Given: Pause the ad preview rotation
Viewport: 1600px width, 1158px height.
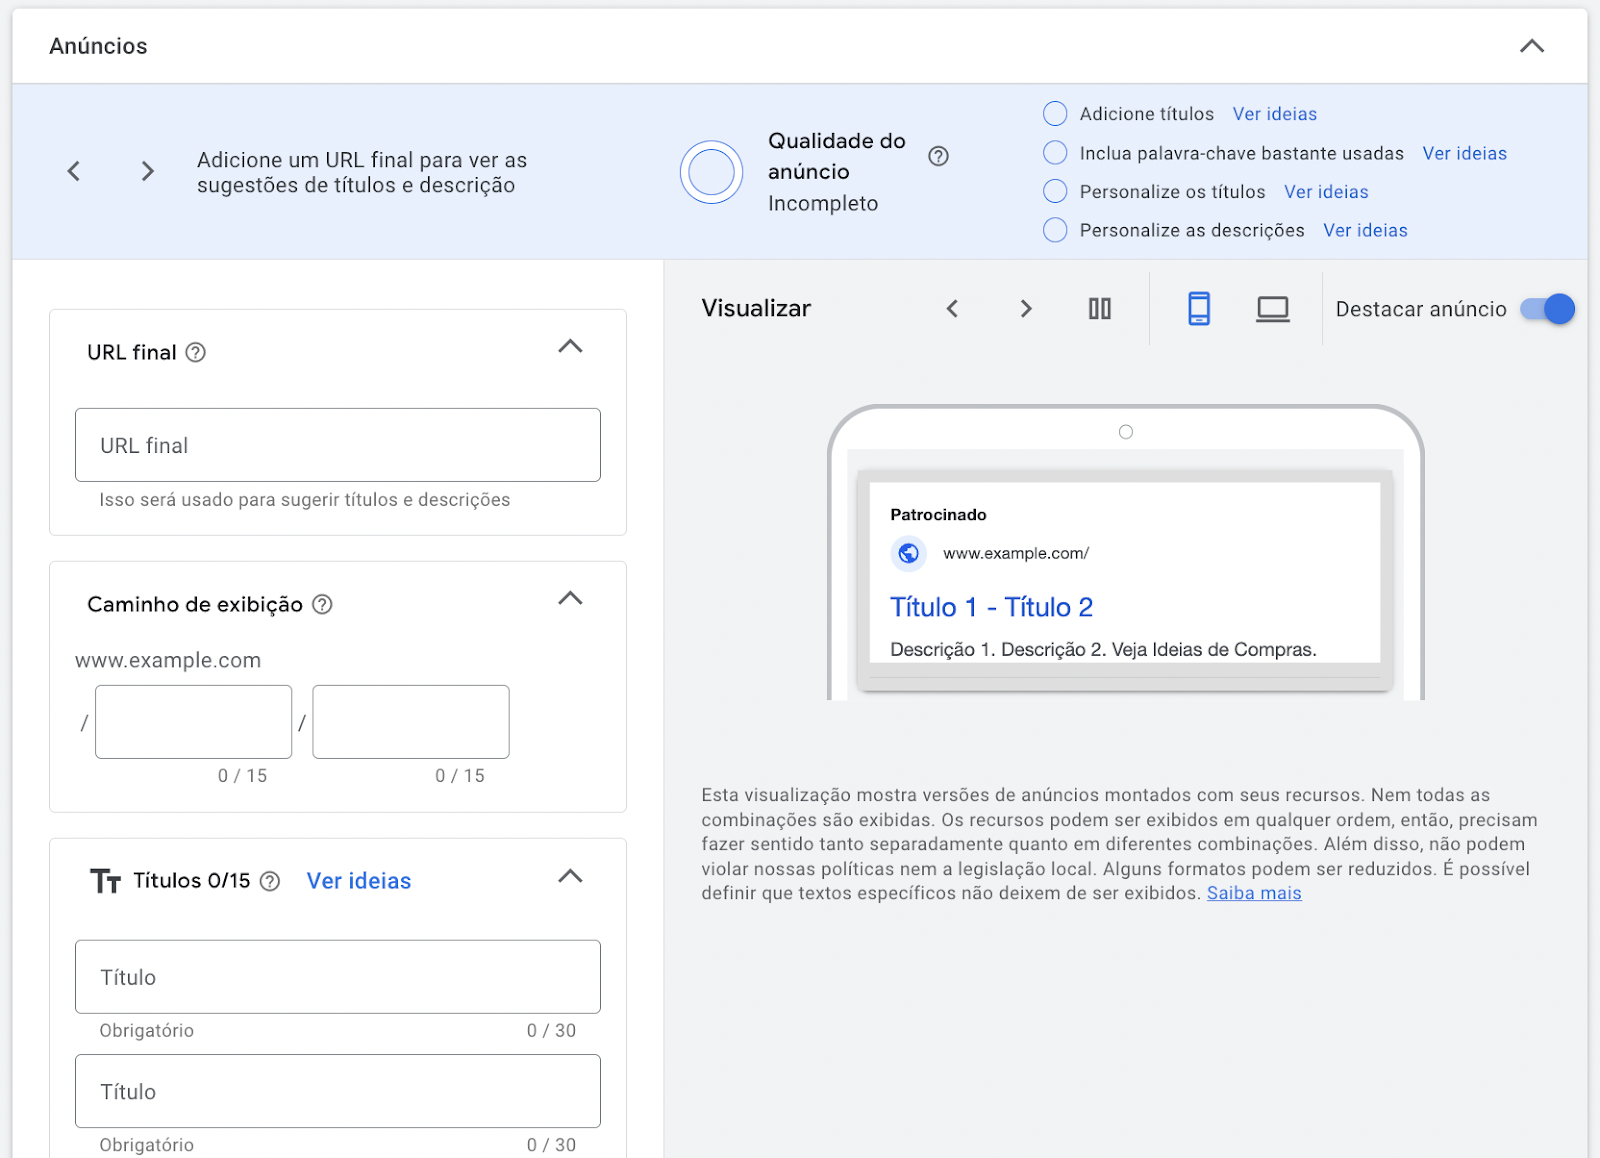Looking at the screenshot, I should click(x=1100, y=309).
